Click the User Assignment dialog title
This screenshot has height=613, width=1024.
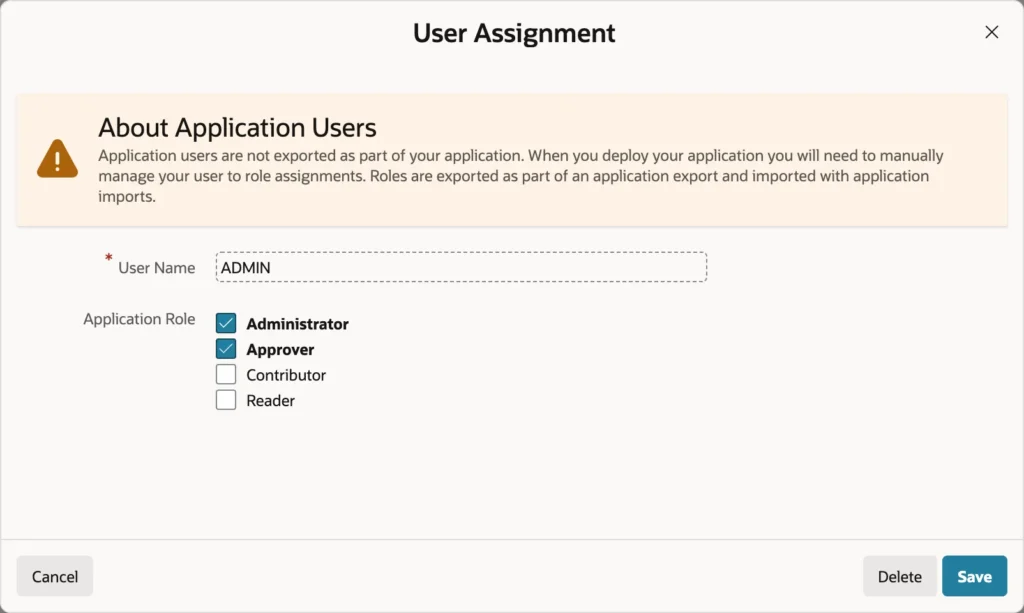pyautogui.click(x=514, y=33)
